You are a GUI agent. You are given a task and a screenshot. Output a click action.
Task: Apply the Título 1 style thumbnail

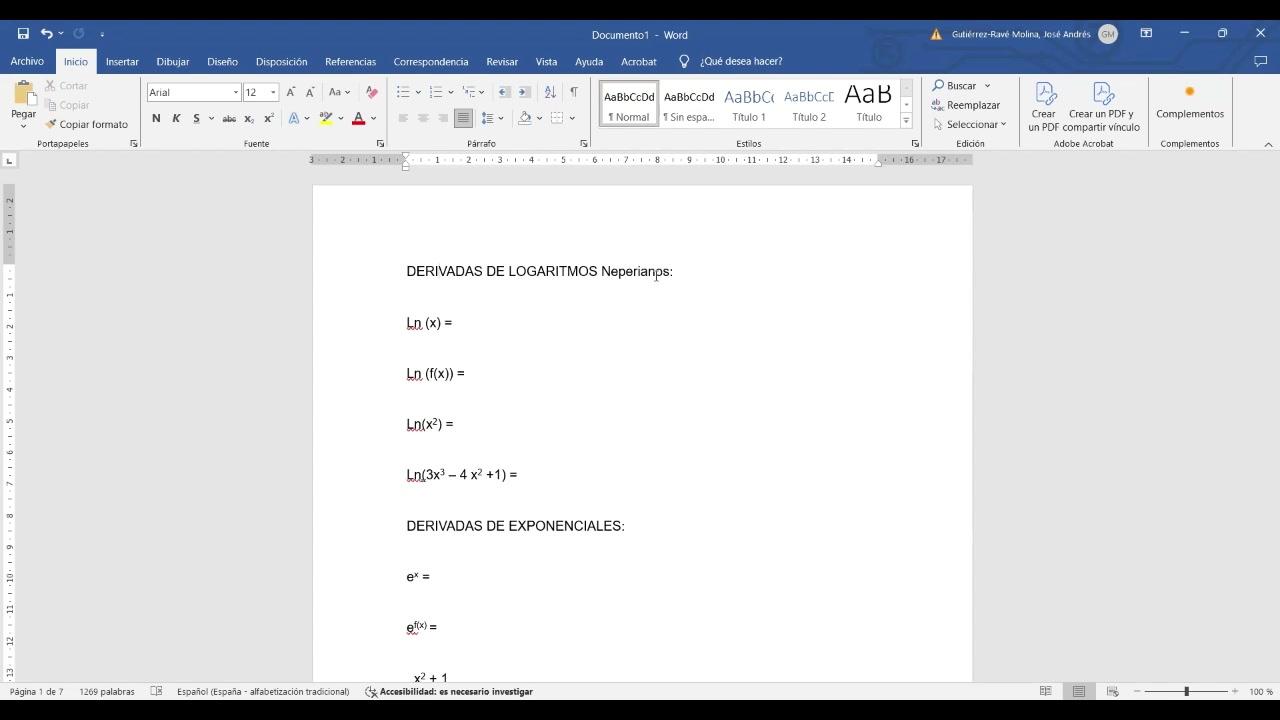[x=748, y=104]
